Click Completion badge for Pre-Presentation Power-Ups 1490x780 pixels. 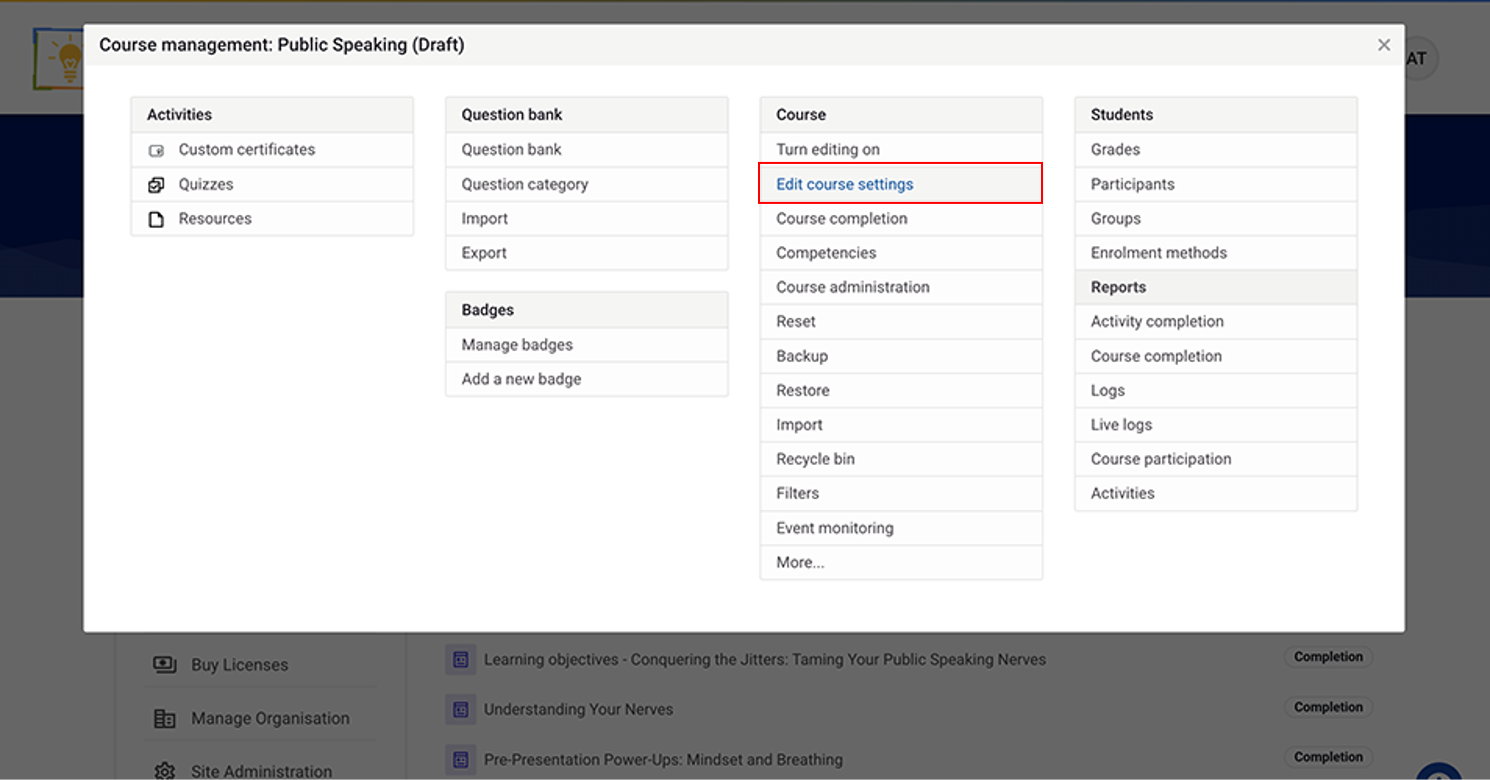pos(1328,757)
